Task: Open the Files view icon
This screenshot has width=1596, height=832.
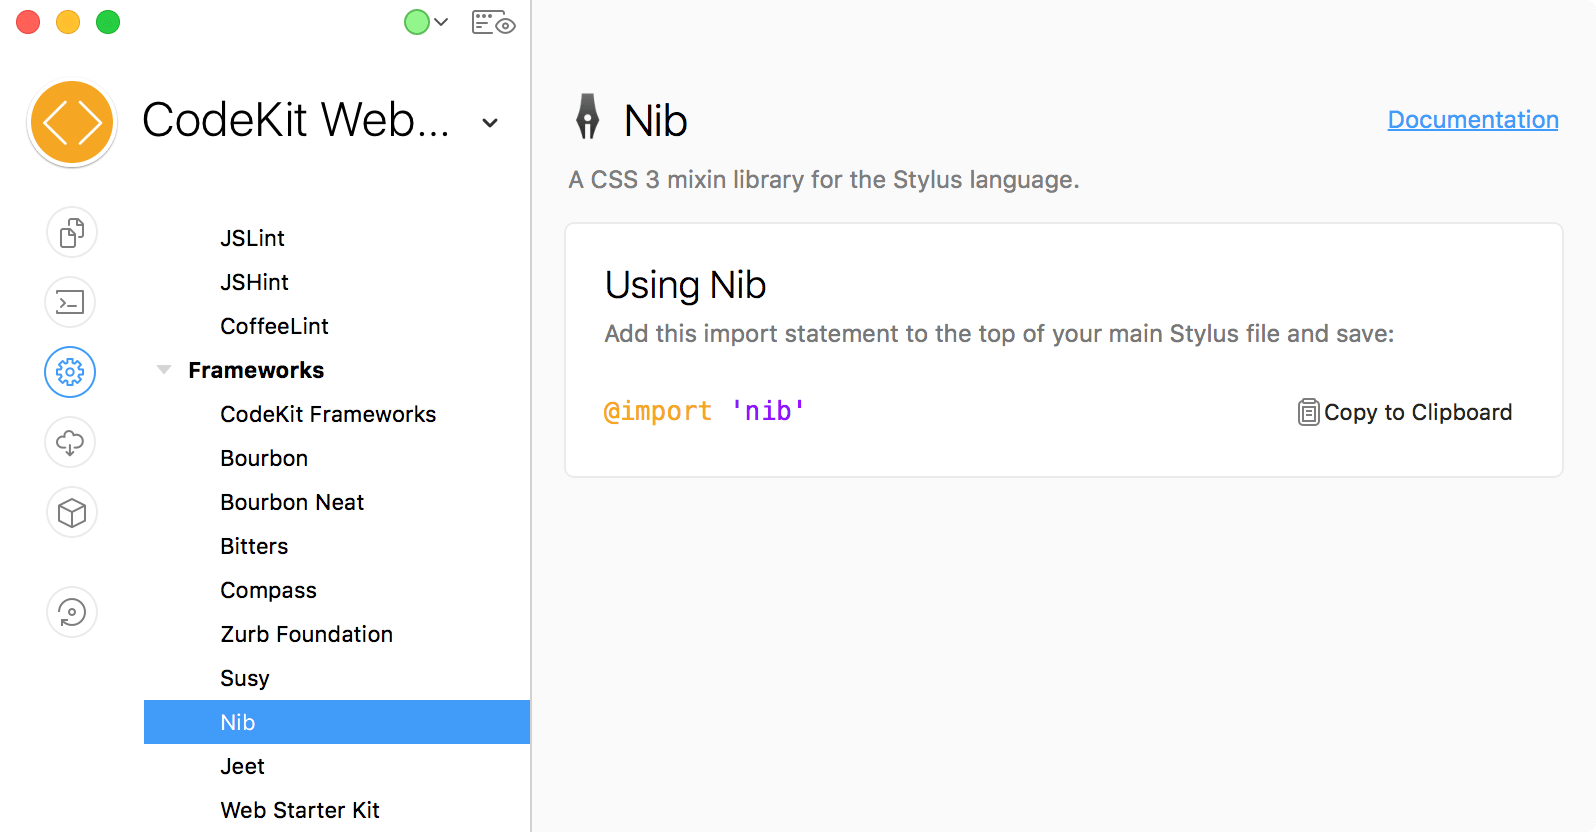Action: (x=71, y=233)
